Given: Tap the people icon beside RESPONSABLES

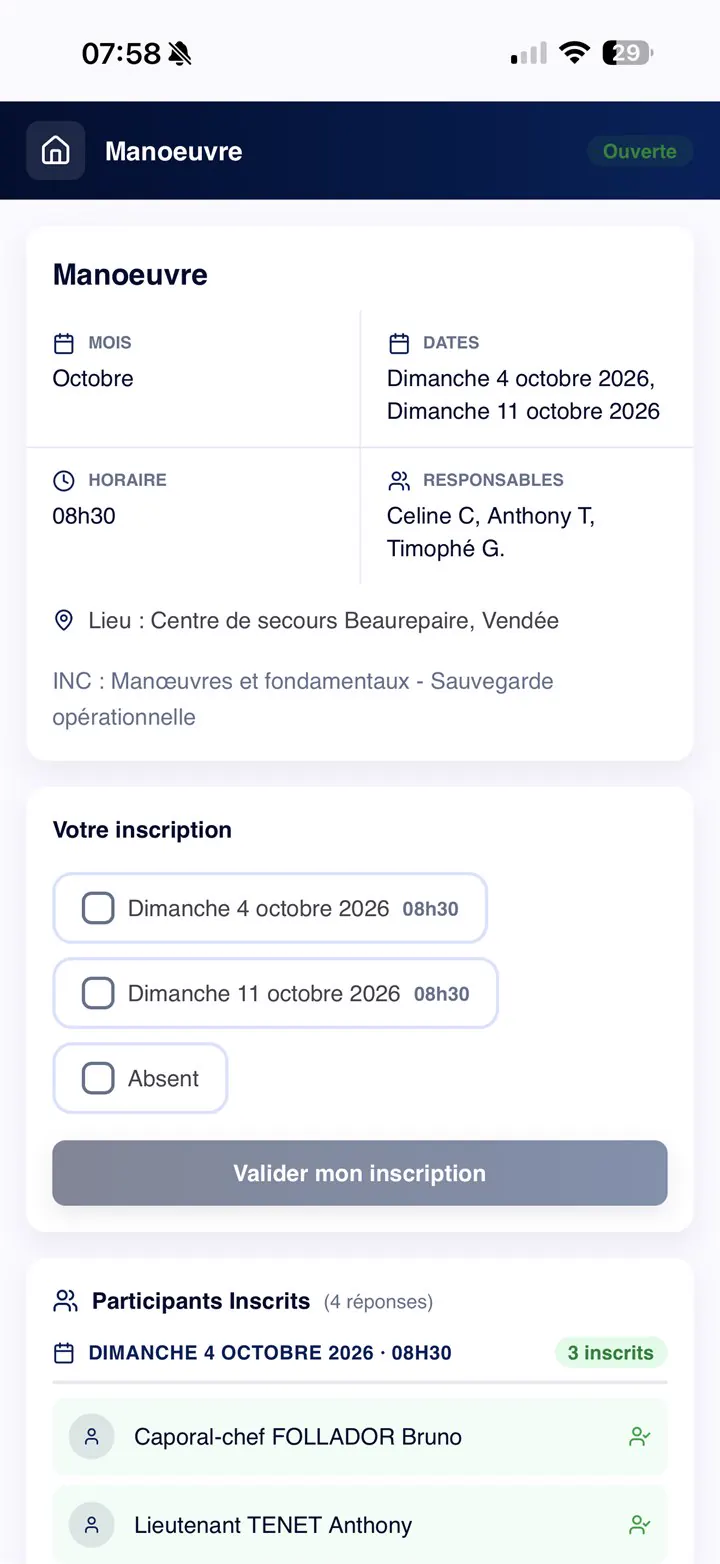Looking at the screenshot, I should pyautogui.click(x=399, y=480).
